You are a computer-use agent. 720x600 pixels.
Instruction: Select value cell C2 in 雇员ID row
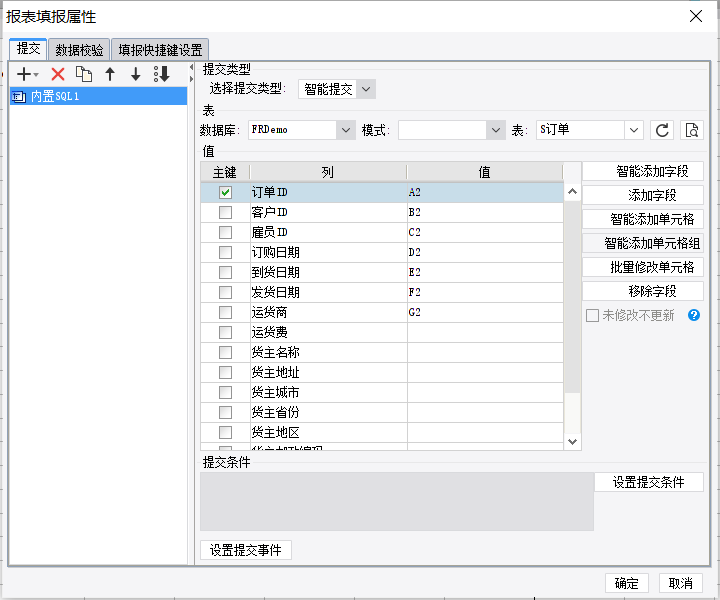(485, 232)
